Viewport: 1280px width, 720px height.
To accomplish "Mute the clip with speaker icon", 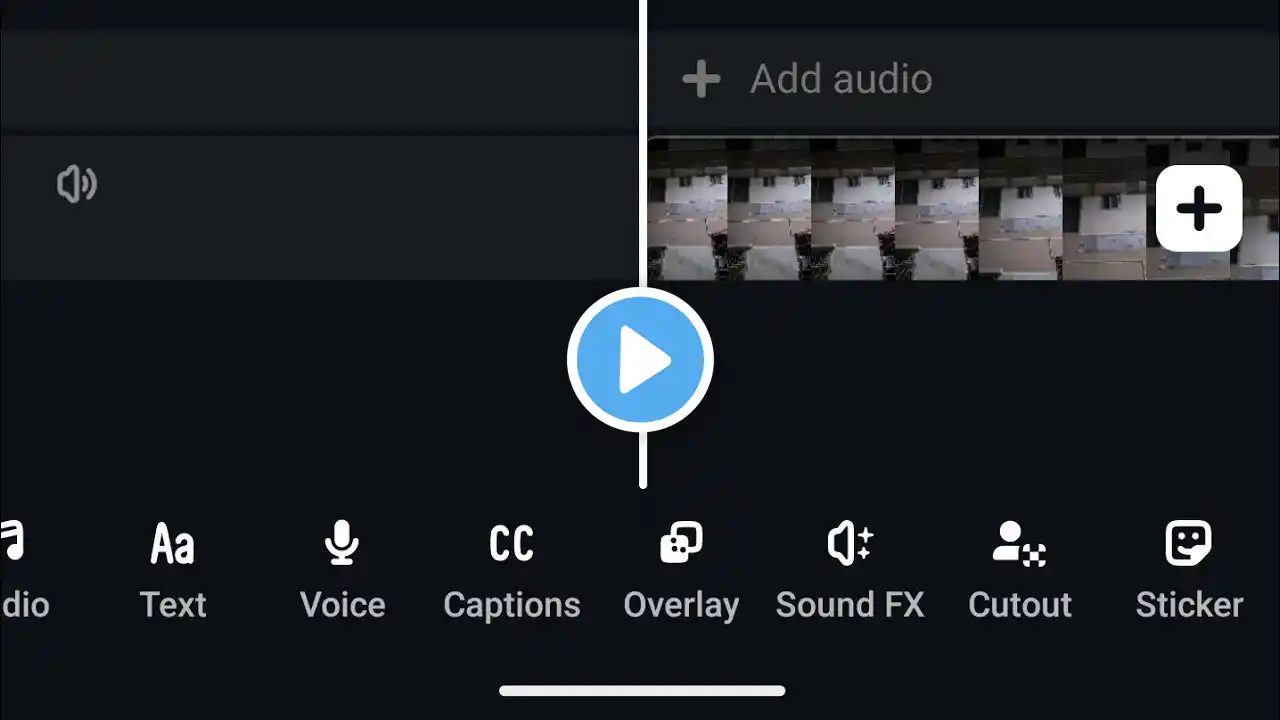I will pos(77,185).
